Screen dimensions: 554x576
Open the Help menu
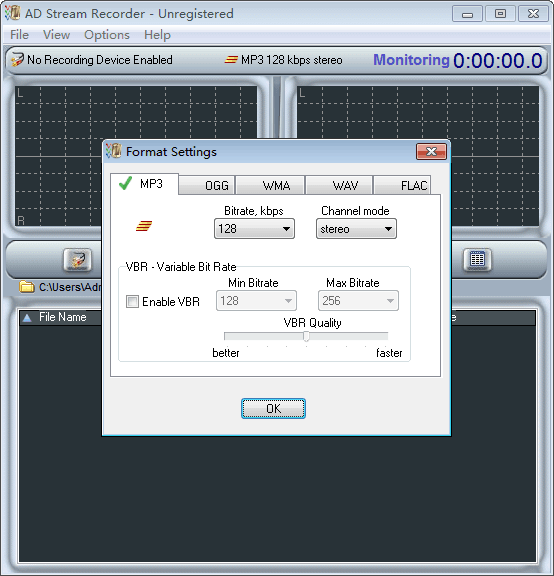coord(157,35)
